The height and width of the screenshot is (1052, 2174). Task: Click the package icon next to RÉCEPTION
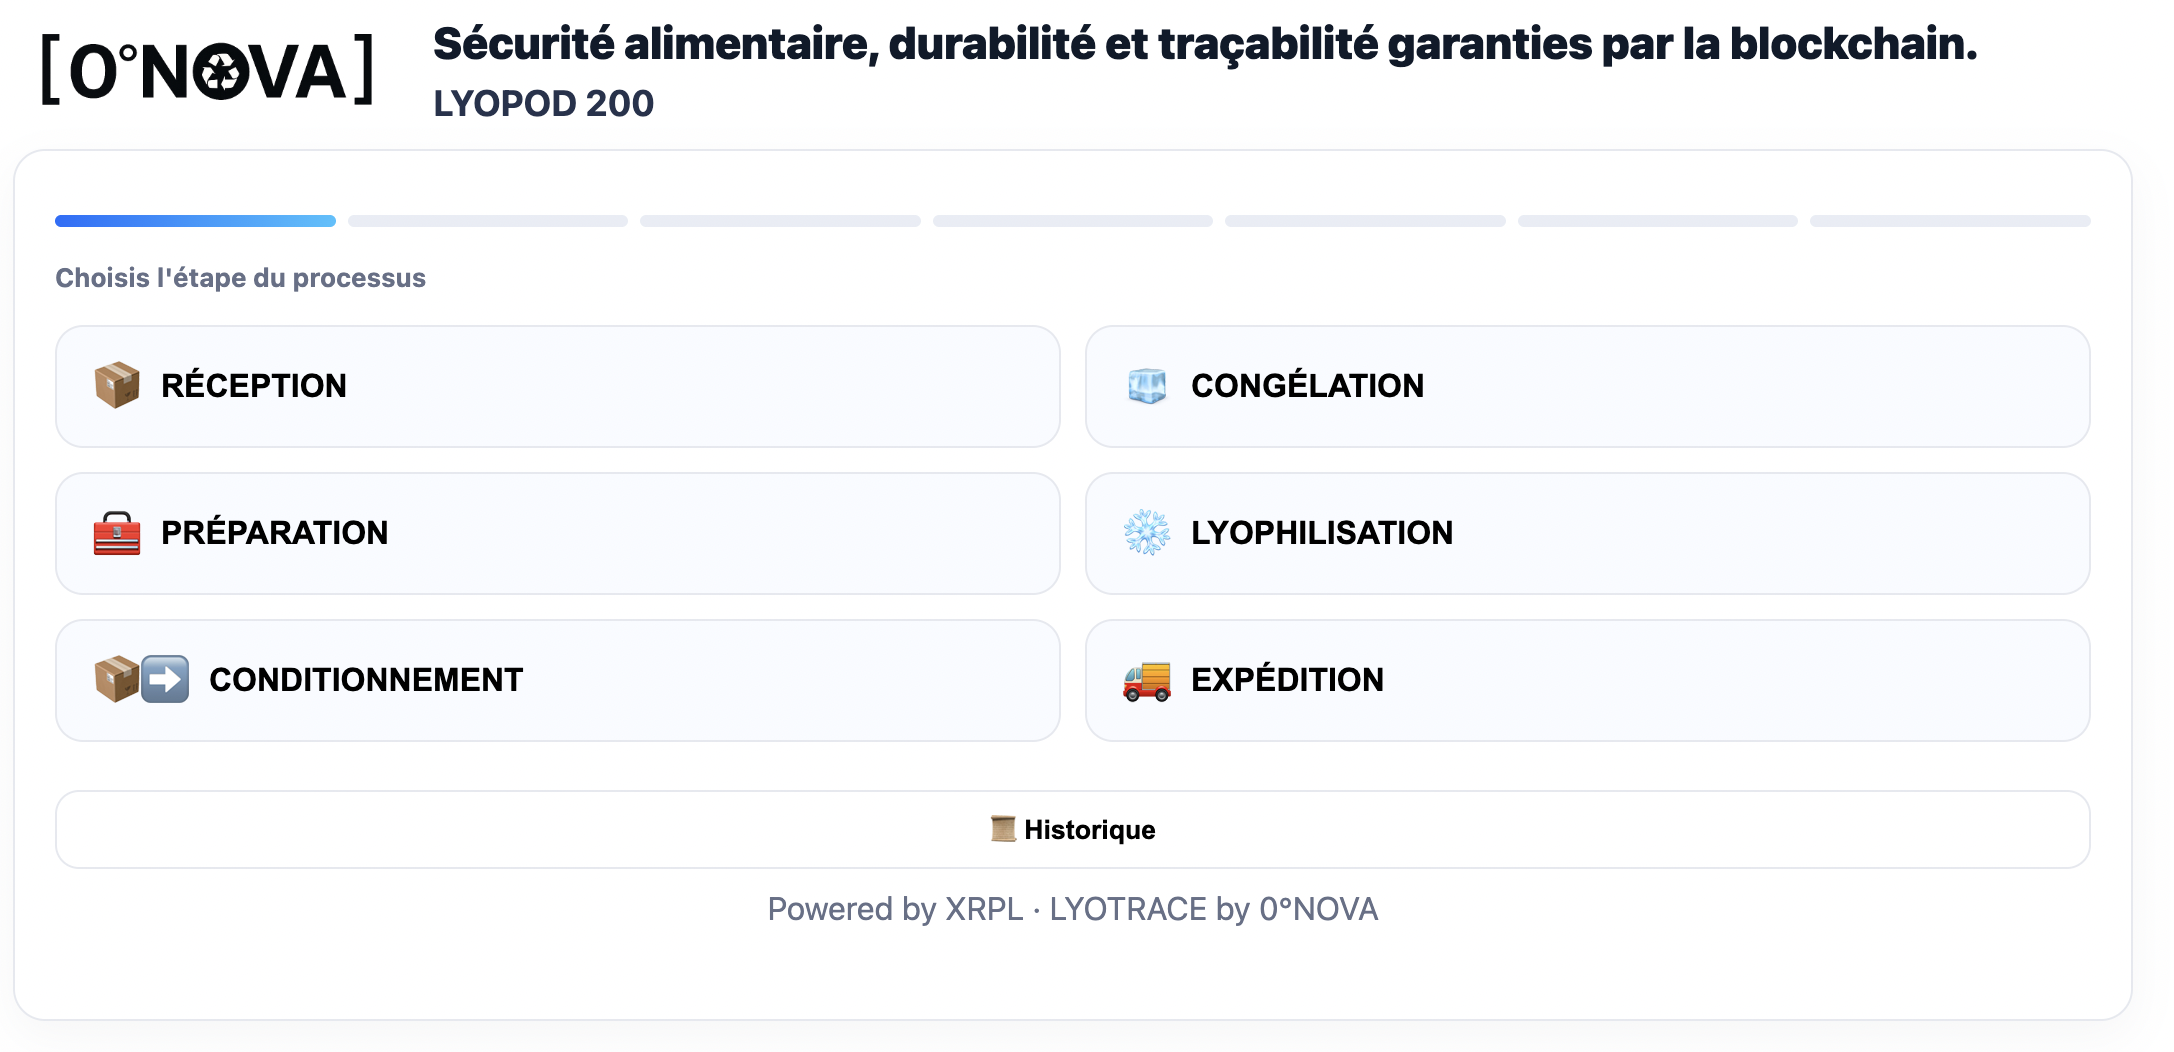120,386
